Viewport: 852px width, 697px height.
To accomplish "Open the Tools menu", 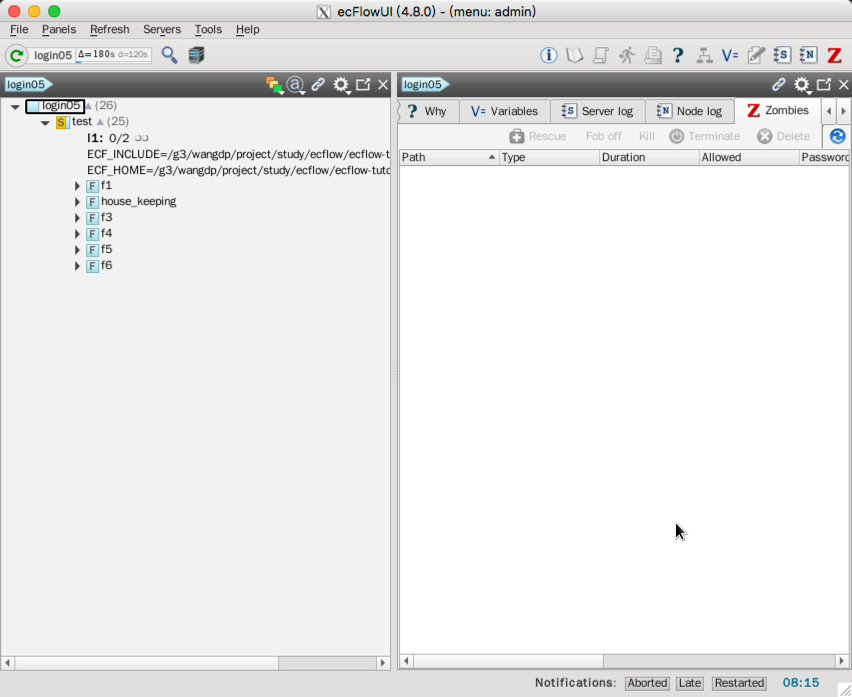I will 208,29.
